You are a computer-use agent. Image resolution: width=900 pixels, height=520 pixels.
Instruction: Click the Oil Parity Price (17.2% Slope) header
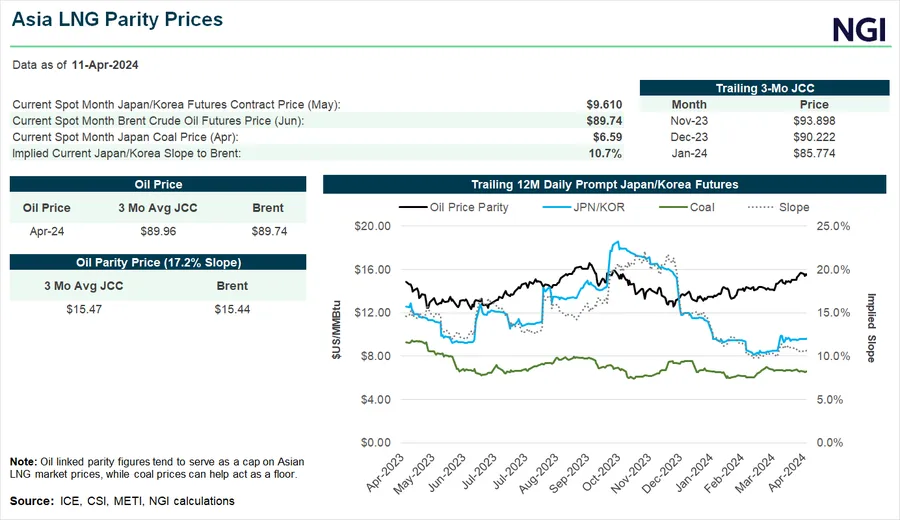[x=158, y=262]
